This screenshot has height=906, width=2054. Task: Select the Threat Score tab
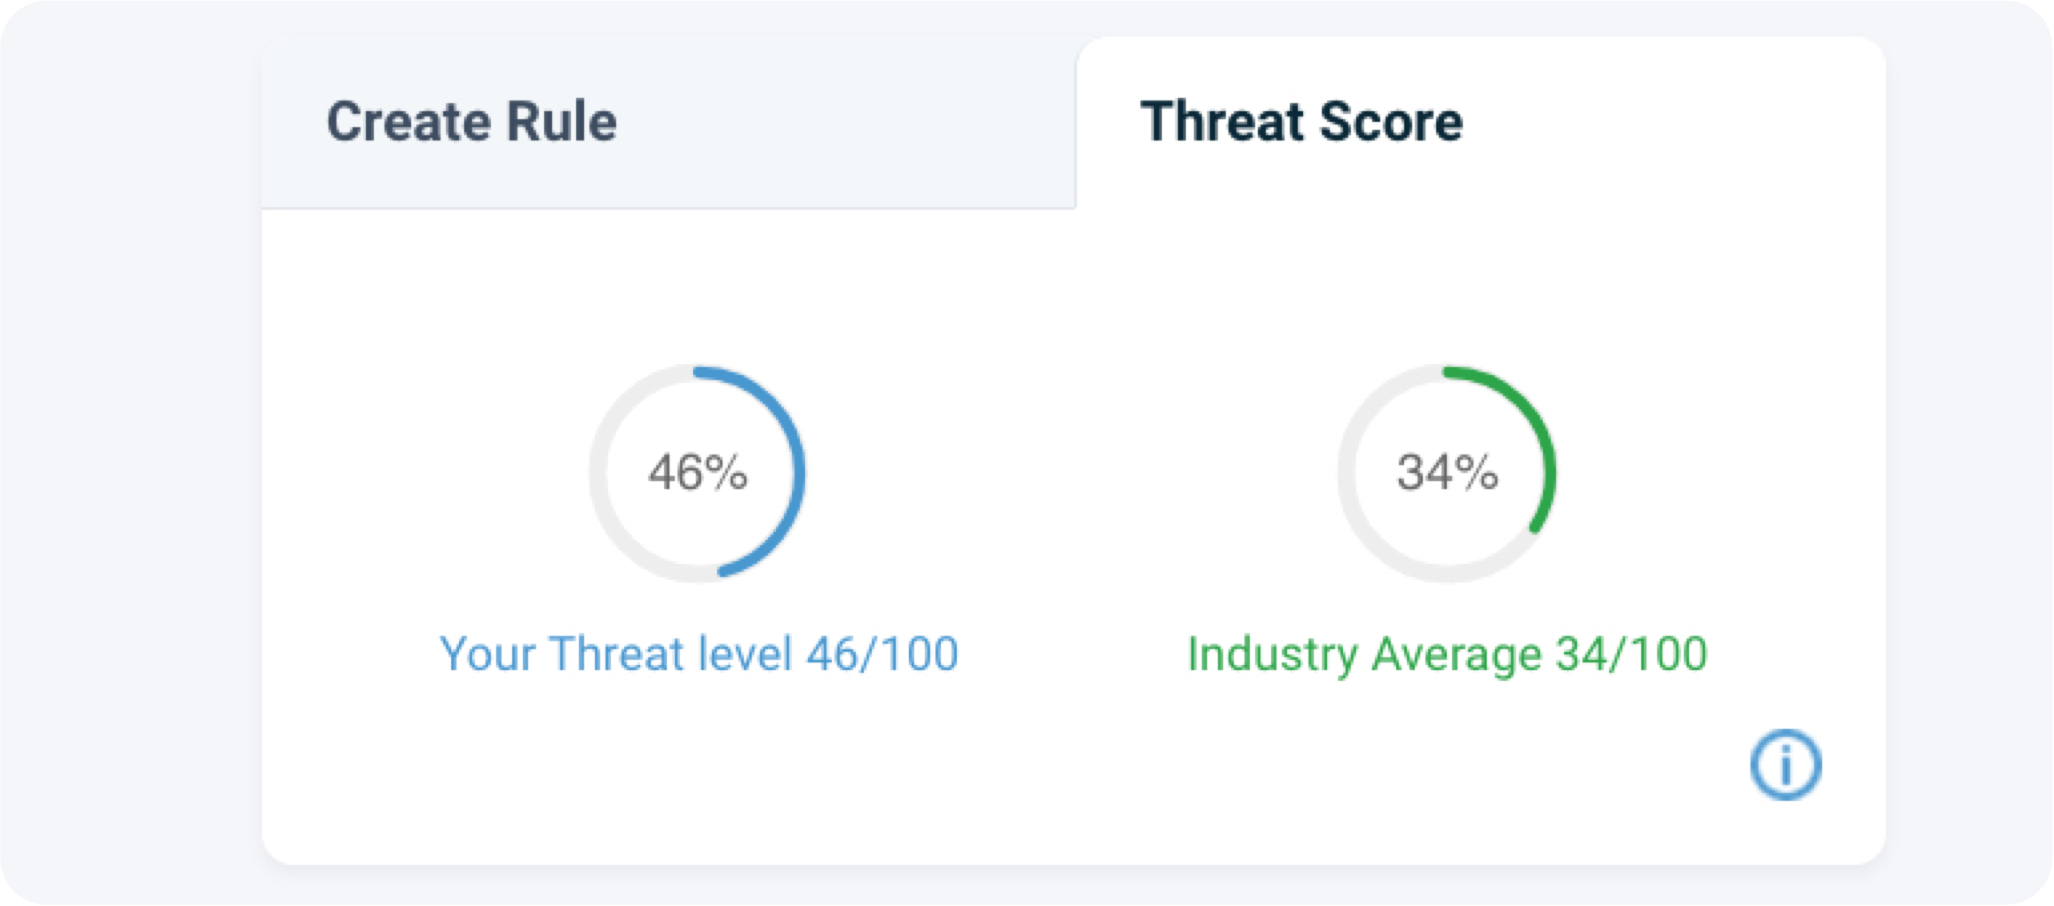point(1481,122)
